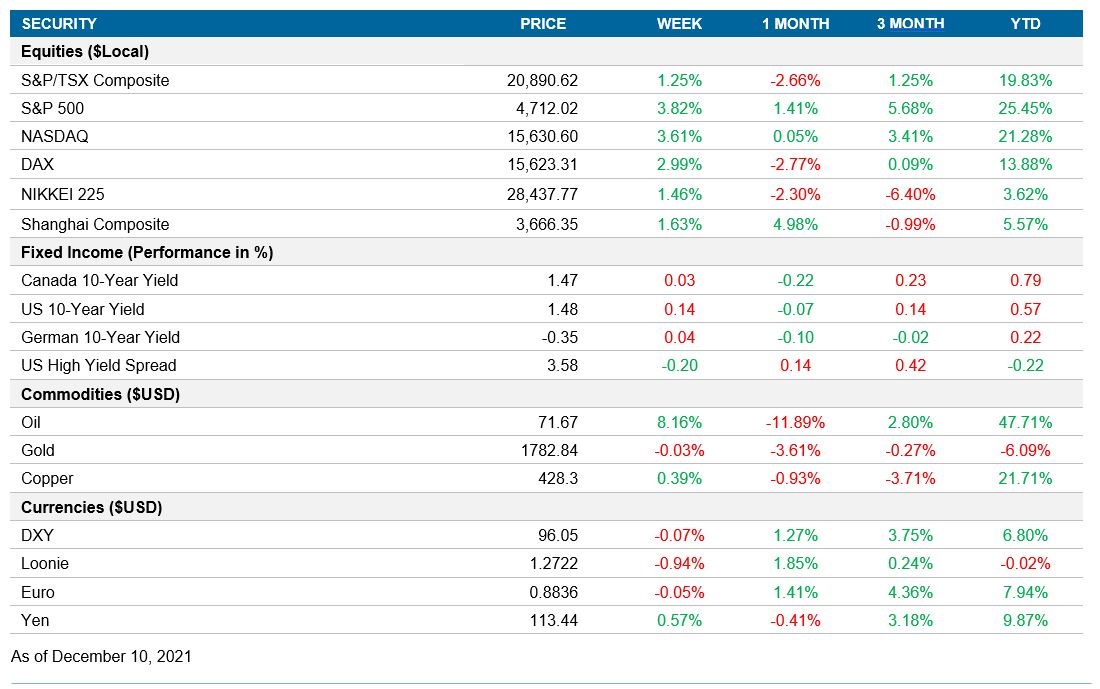Image resolution: width=1100 pixels, height=689 pixels.
Task: Select the Yen row label
Action: 35,620
